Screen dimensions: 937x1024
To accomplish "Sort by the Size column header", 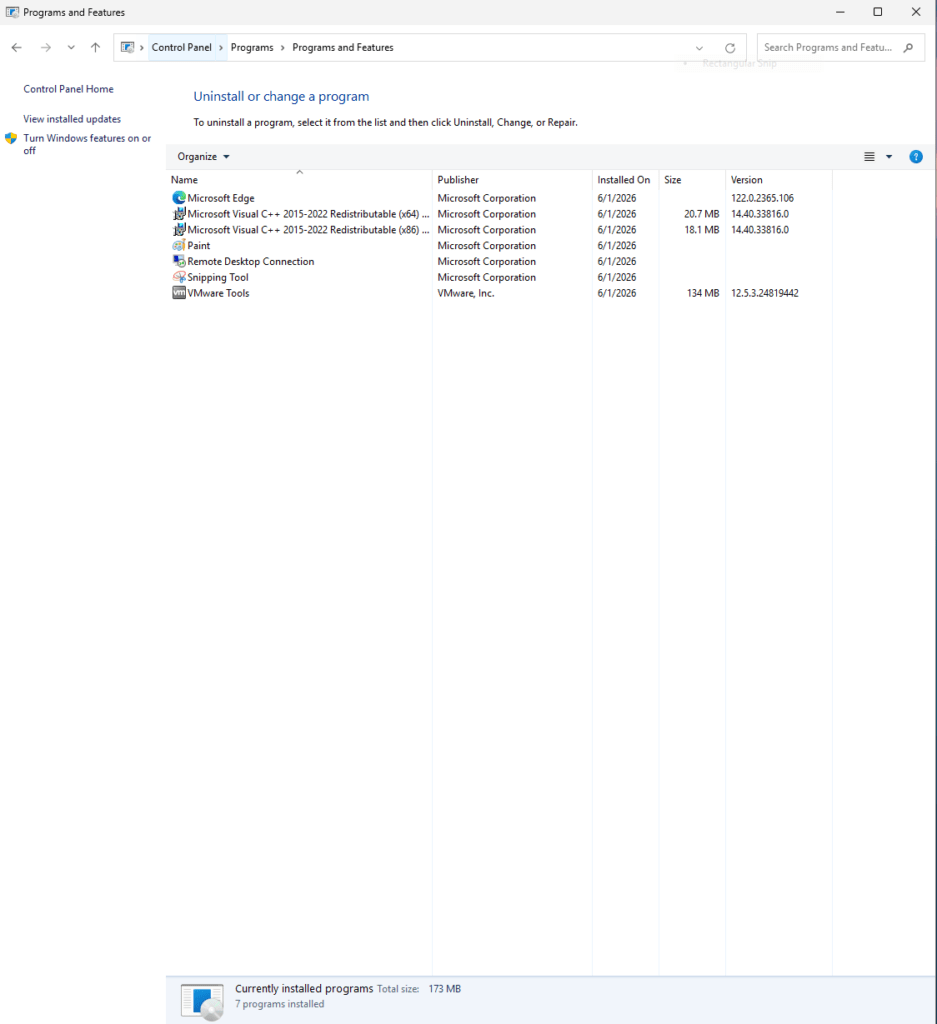I will click(692, 180).
